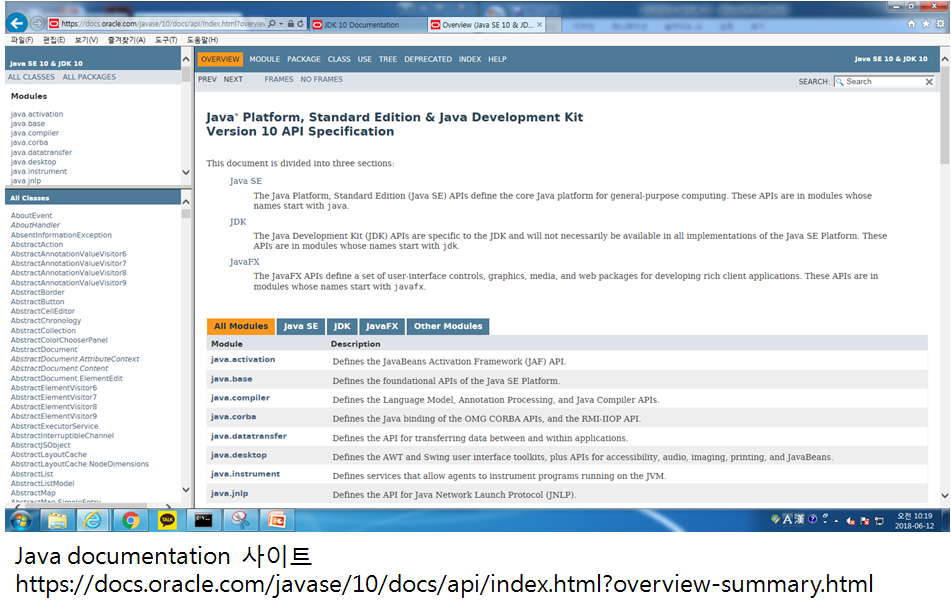This screenshot has width=951, height=604.
Task: Click the magnifier icon in Search box
Action: tap(840, 82)
